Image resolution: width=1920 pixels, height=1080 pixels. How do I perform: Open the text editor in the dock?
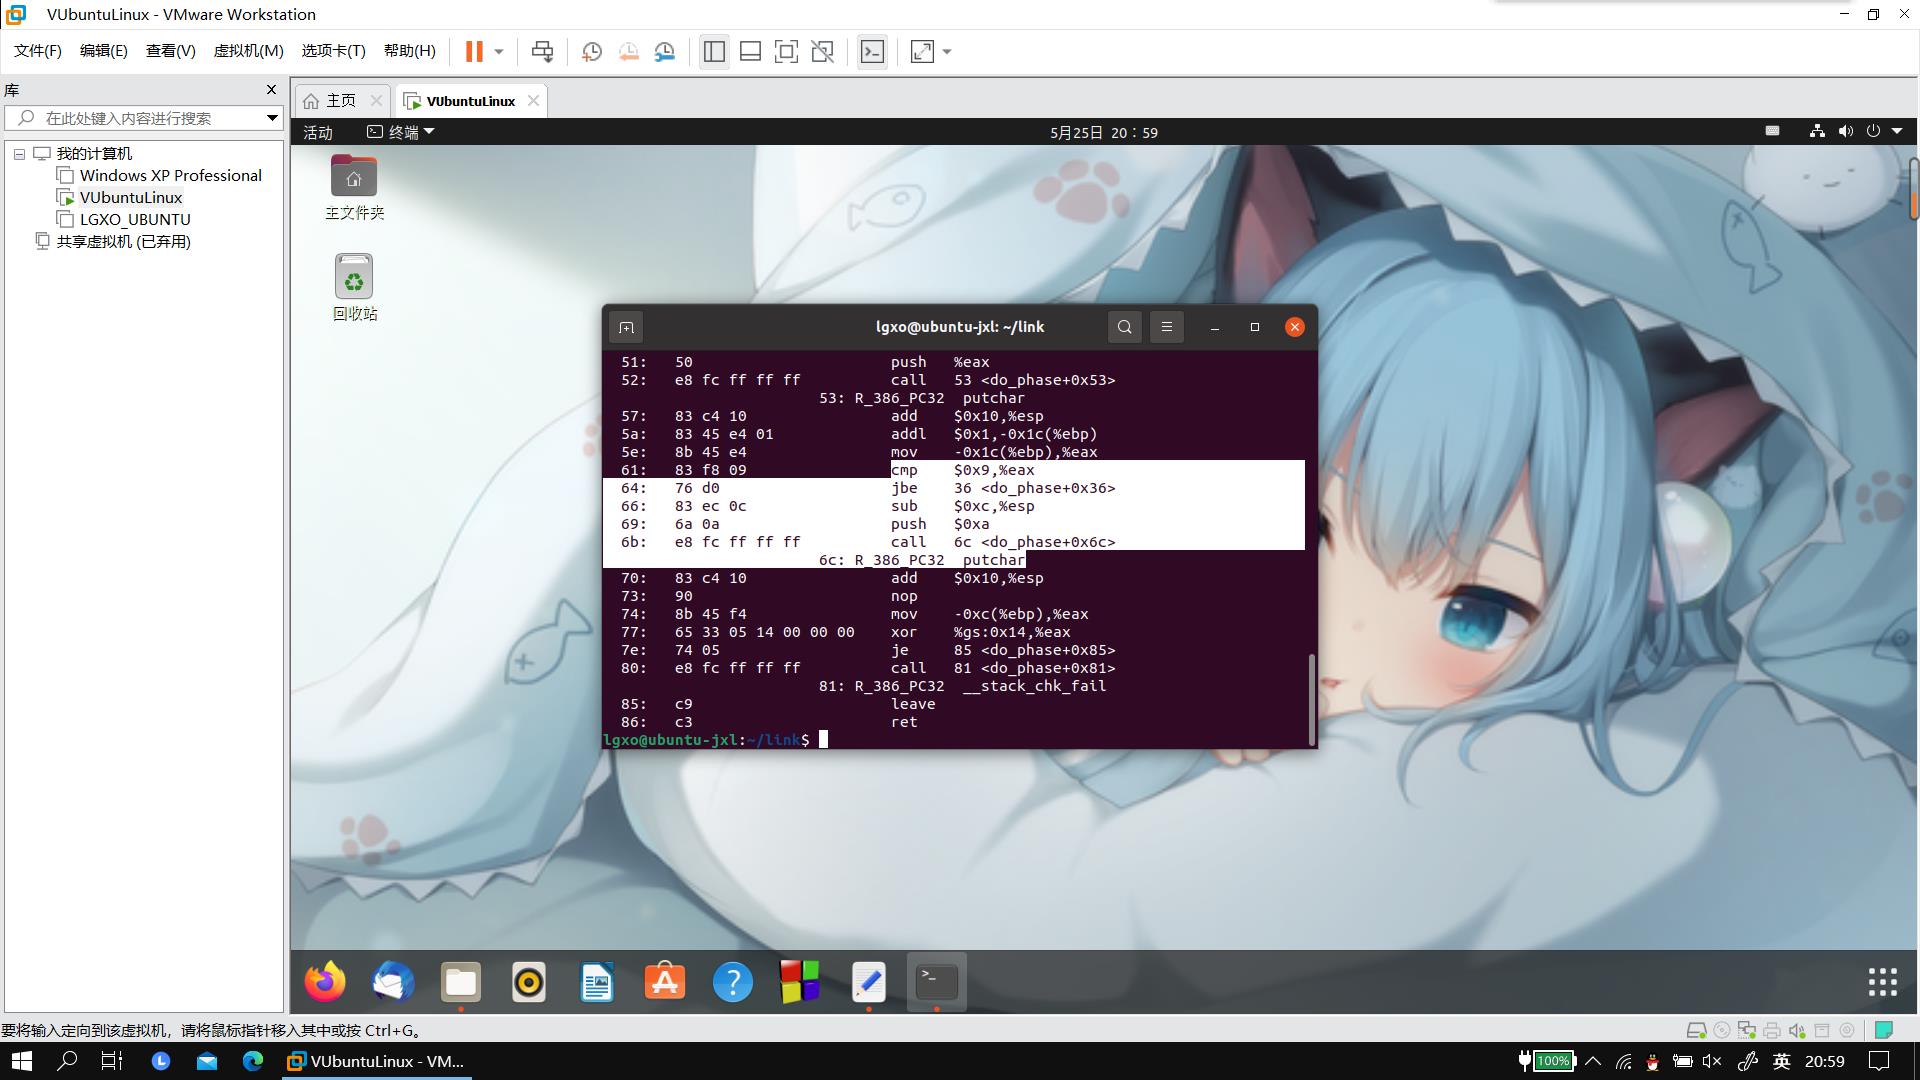click(868, 982)
